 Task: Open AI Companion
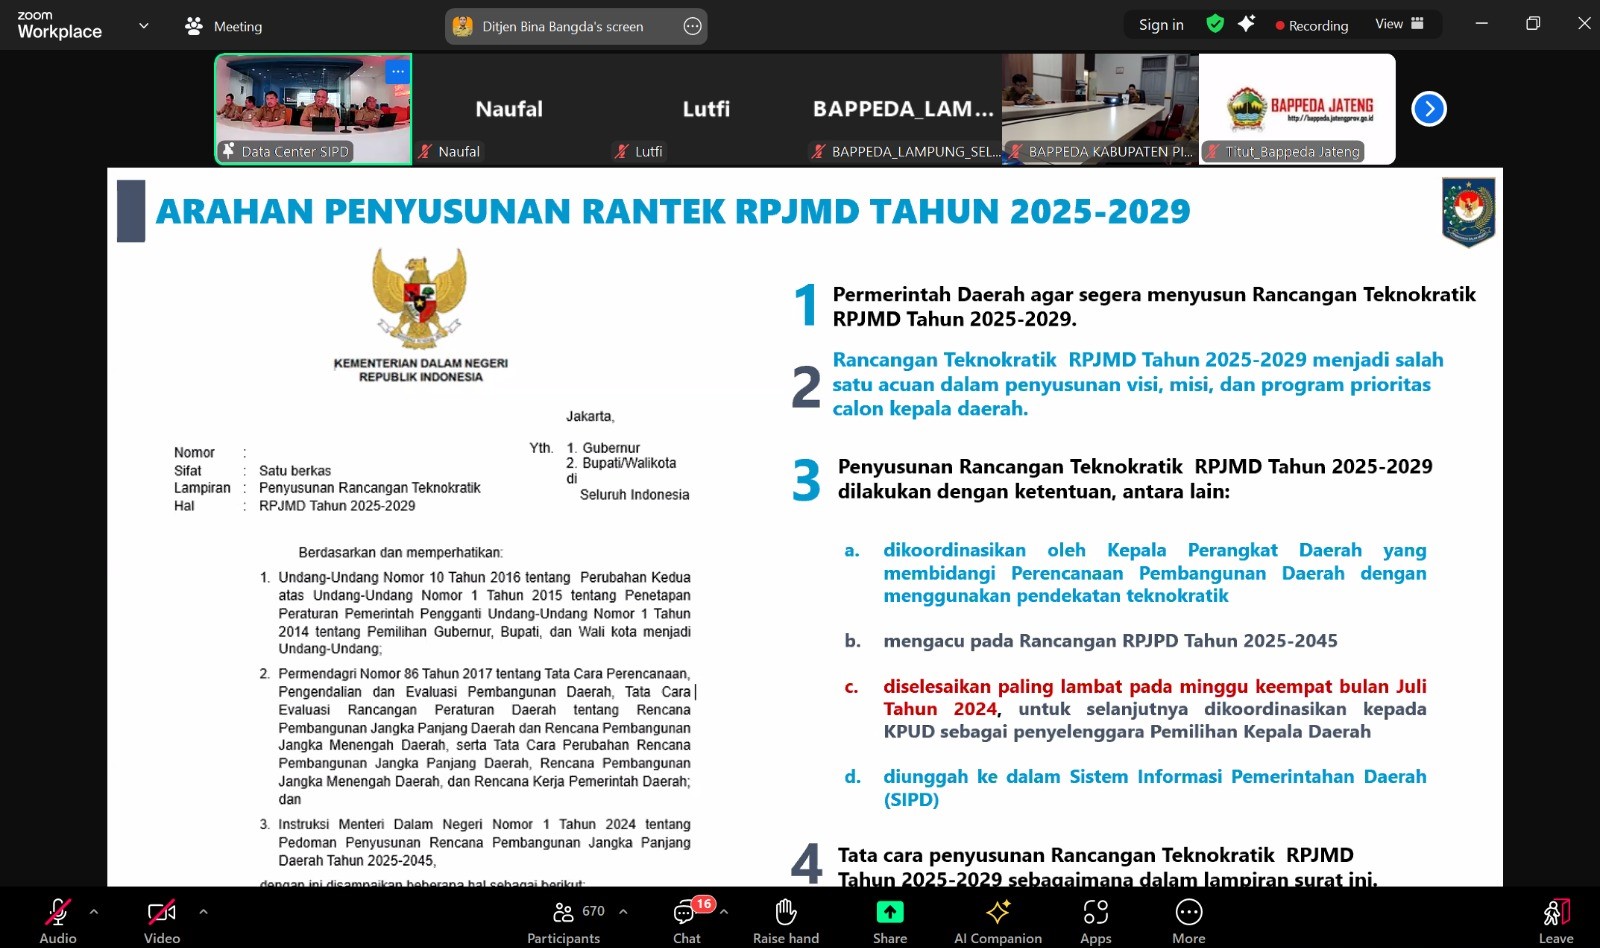pyautogui.click(x=998, y=920)
